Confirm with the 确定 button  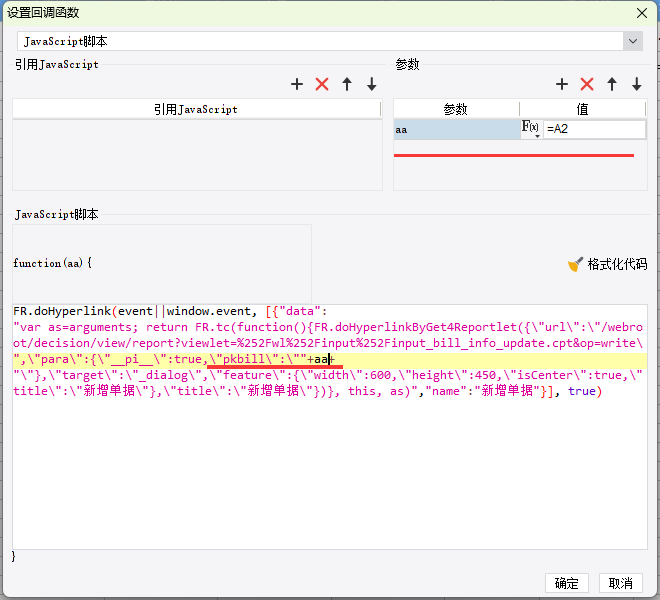point(567,583)
